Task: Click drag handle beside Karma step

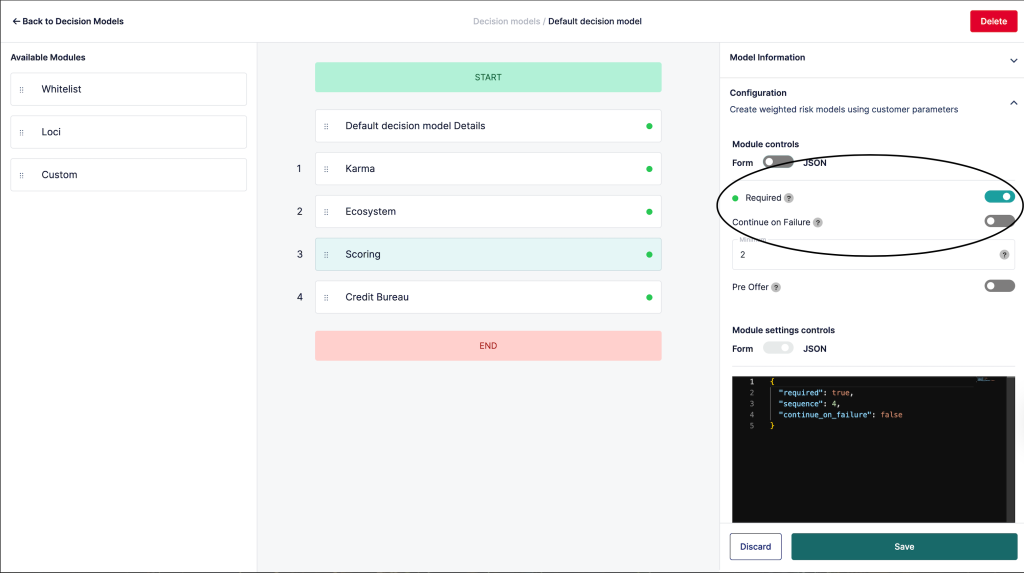Action: coord(326,169)
